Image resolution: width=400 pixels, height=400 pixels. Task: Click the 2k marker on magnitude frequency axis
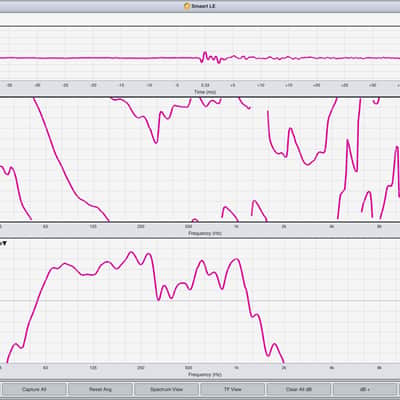(x=284, y=368)
